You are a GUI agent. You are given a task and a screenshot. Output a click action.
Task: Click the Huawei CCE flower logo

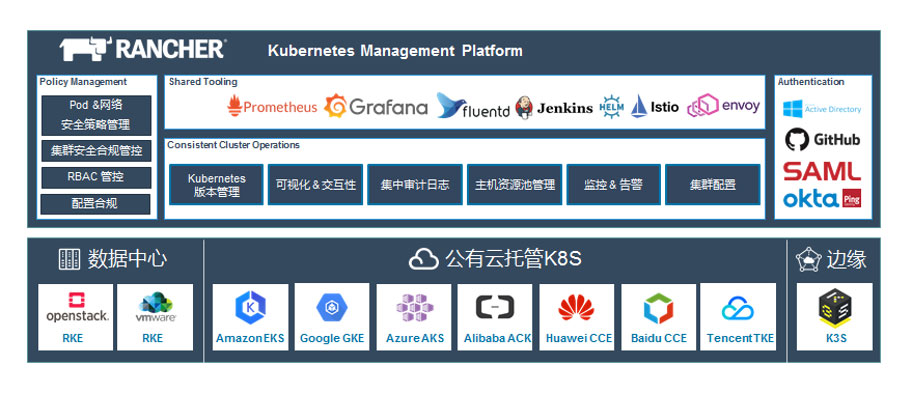coord(576,307)
